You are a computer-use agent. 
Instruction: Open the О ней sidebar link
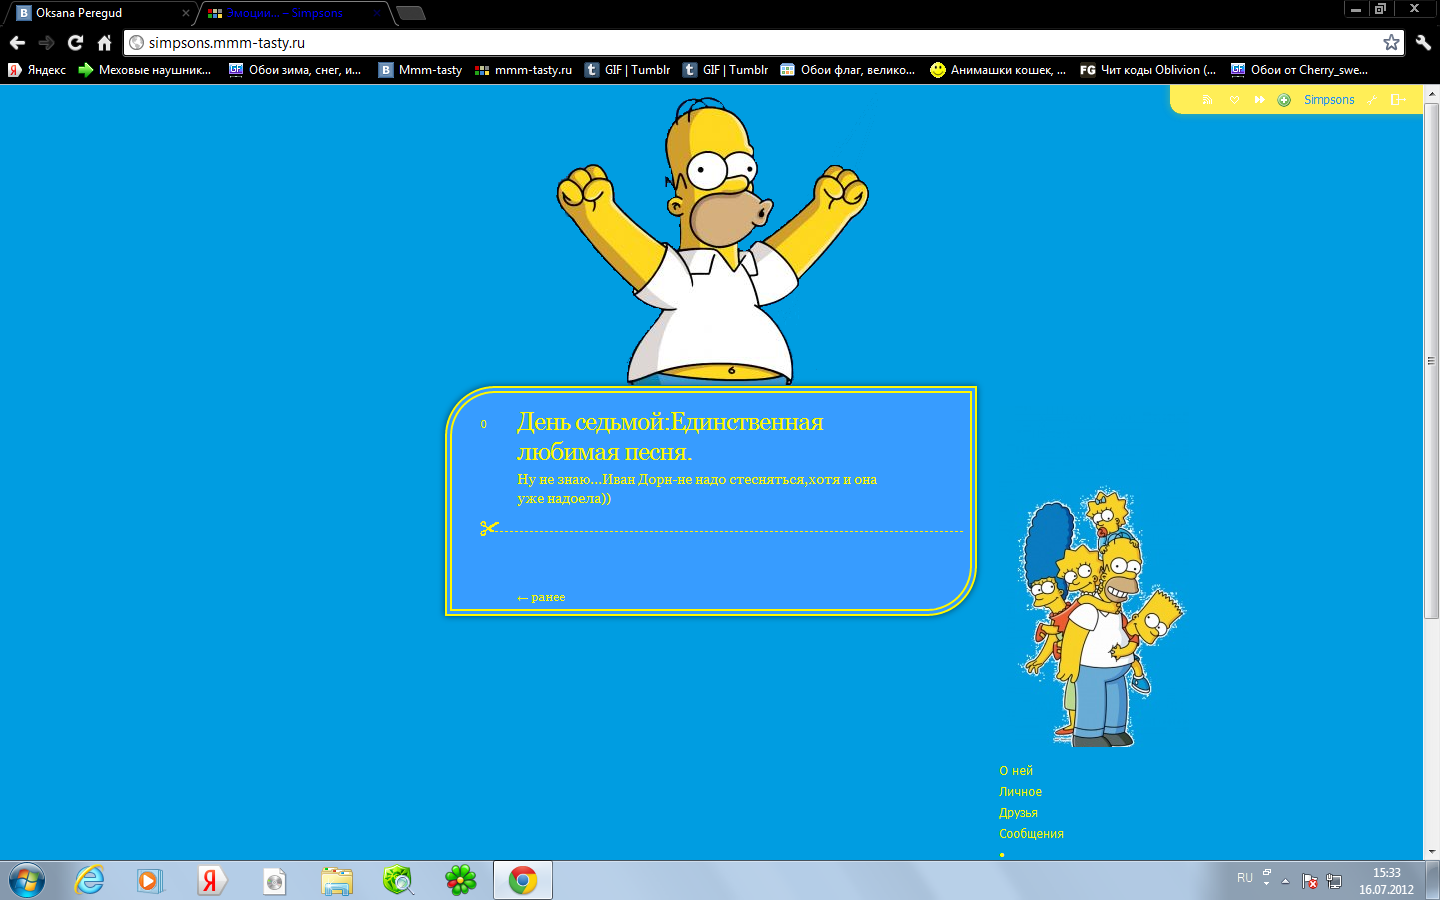click(1016, 771)
